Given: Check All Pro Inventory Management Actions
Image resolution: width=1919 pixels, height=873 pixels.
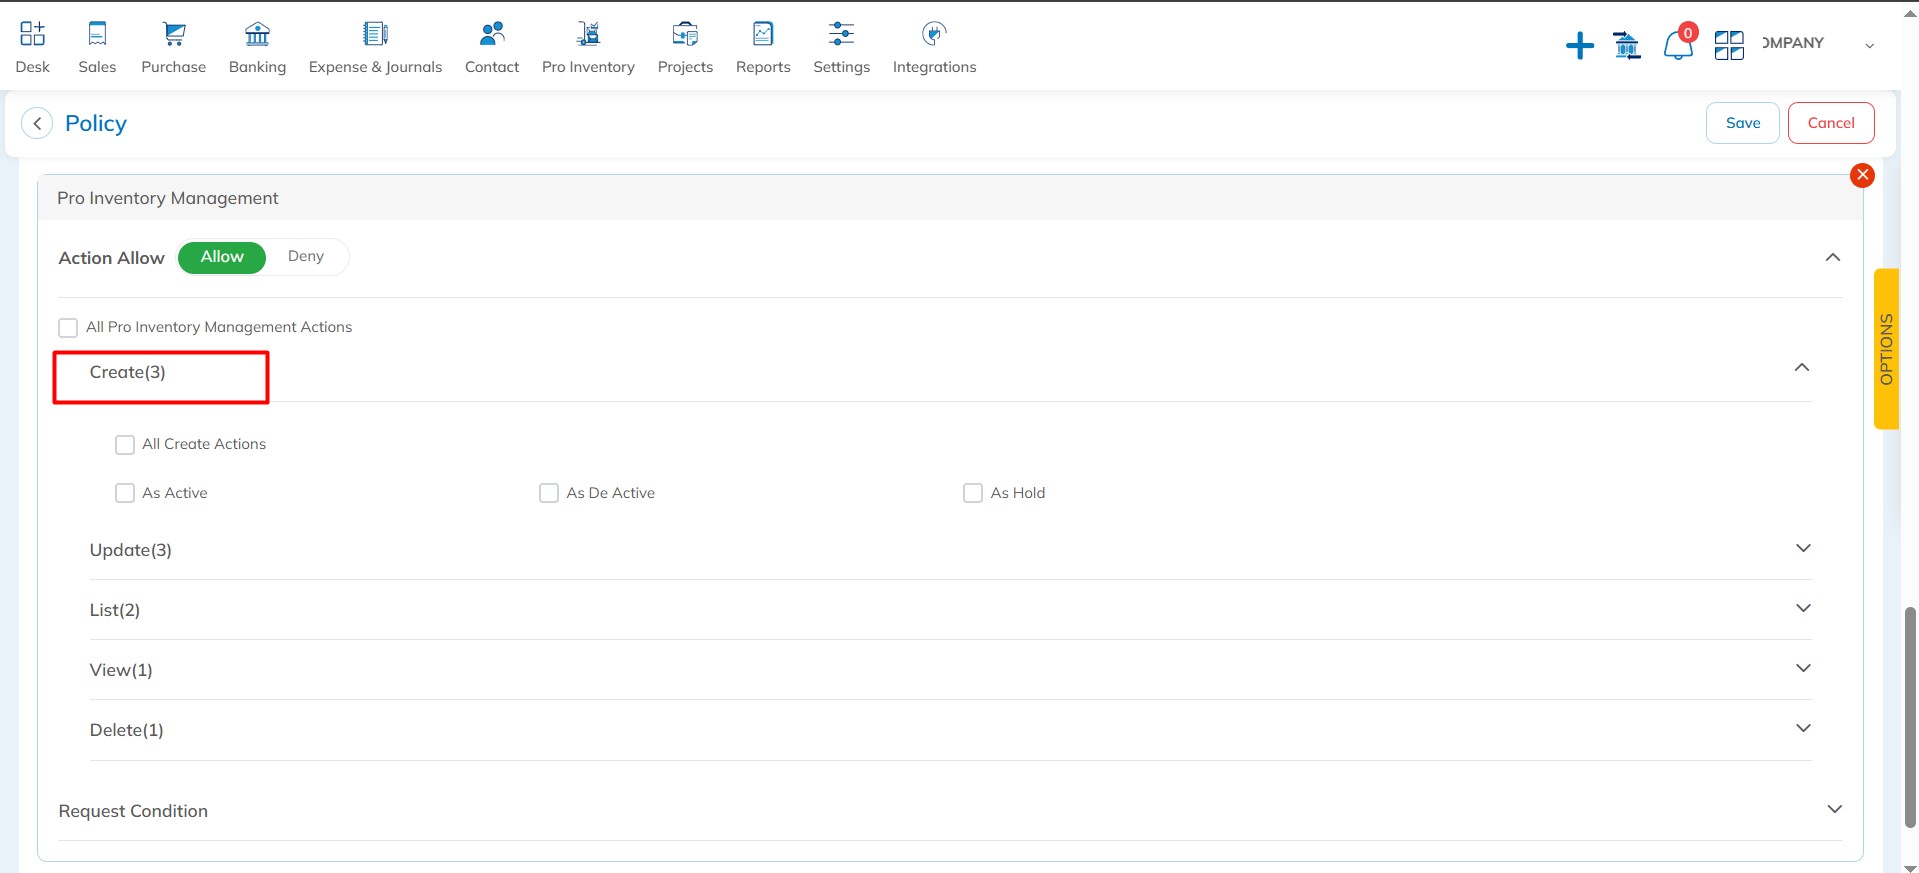Looking at the screenshot, I should [68, 328].
